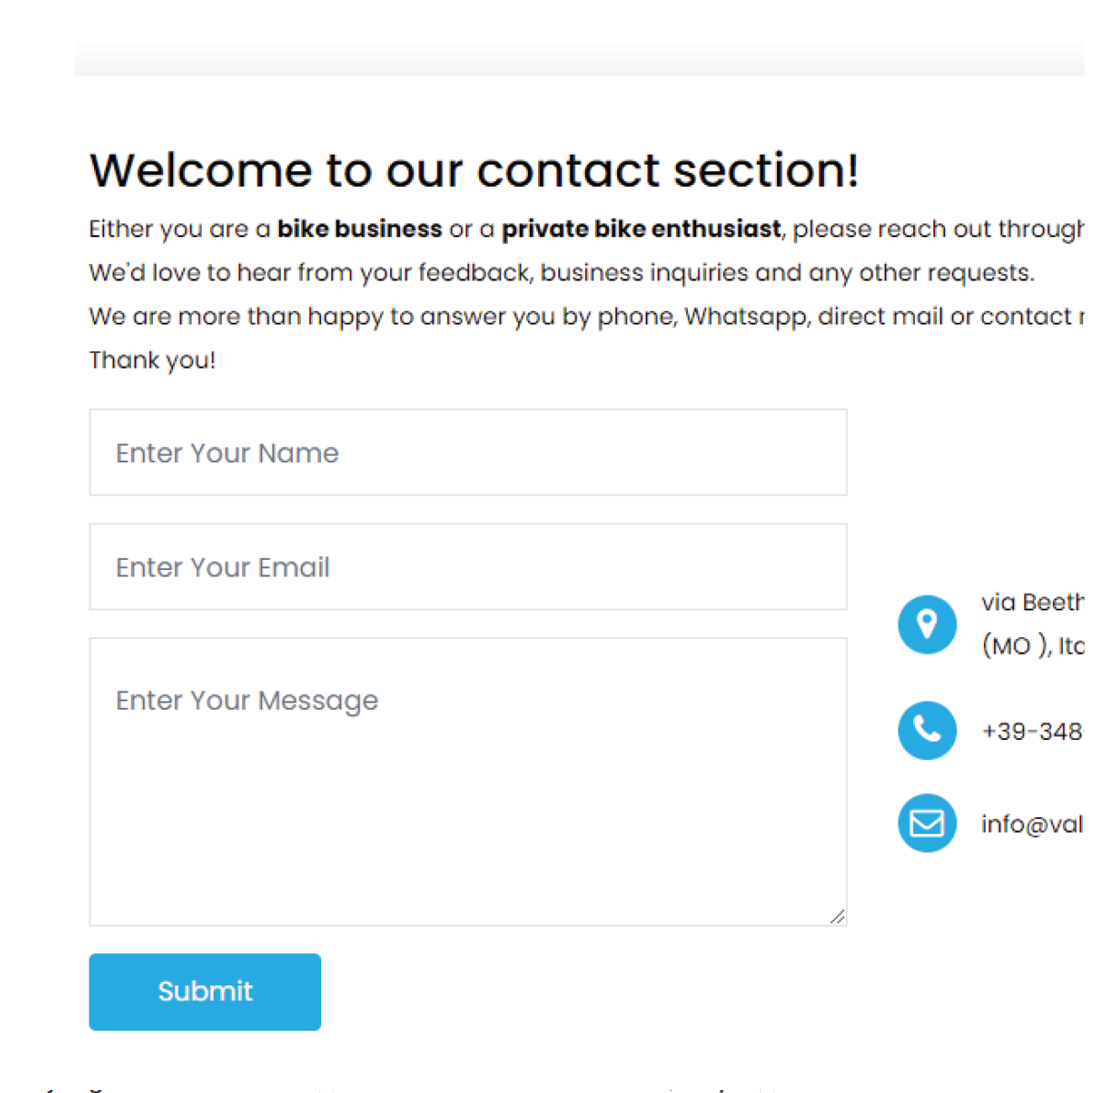Click the +39-348 phone number
This screenshot has height=1093, width=1095.
click(1032, 731)
